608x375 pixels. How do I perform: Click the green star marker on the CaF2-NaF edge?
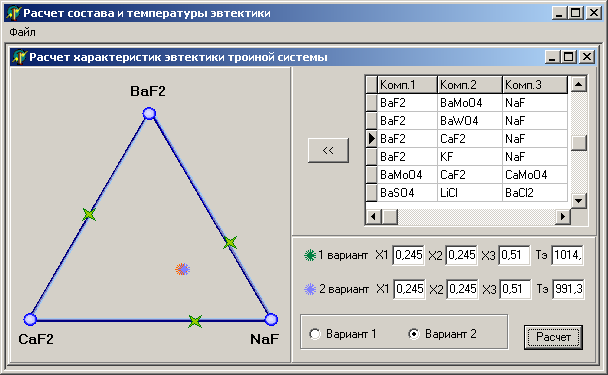coord(195,321)
